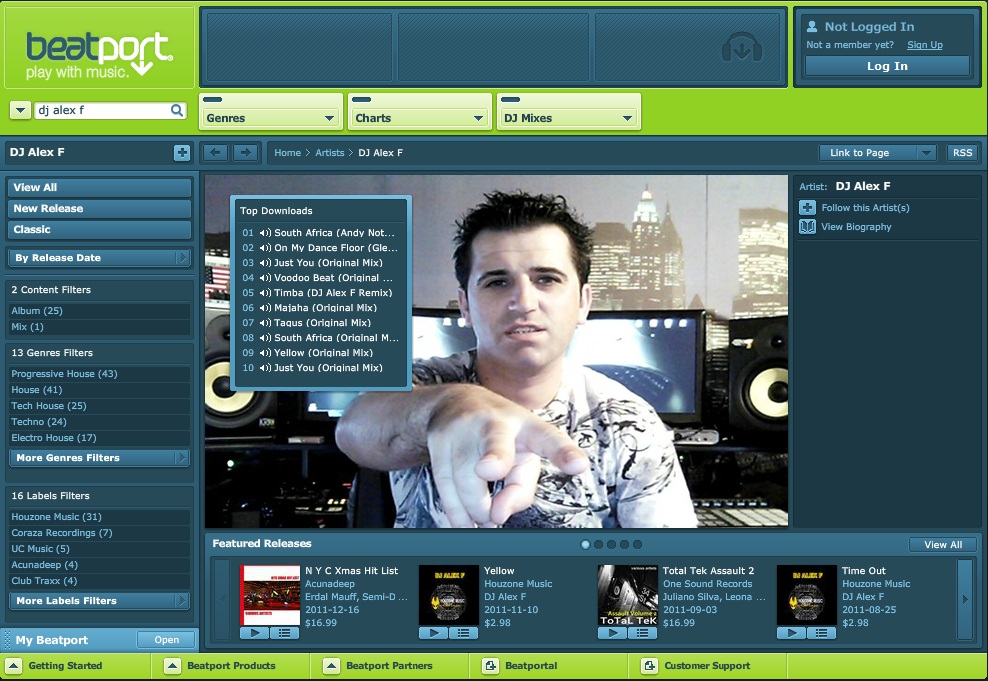The image size is (988, 681).
Task: Click the Log In button
Action: 887,66
